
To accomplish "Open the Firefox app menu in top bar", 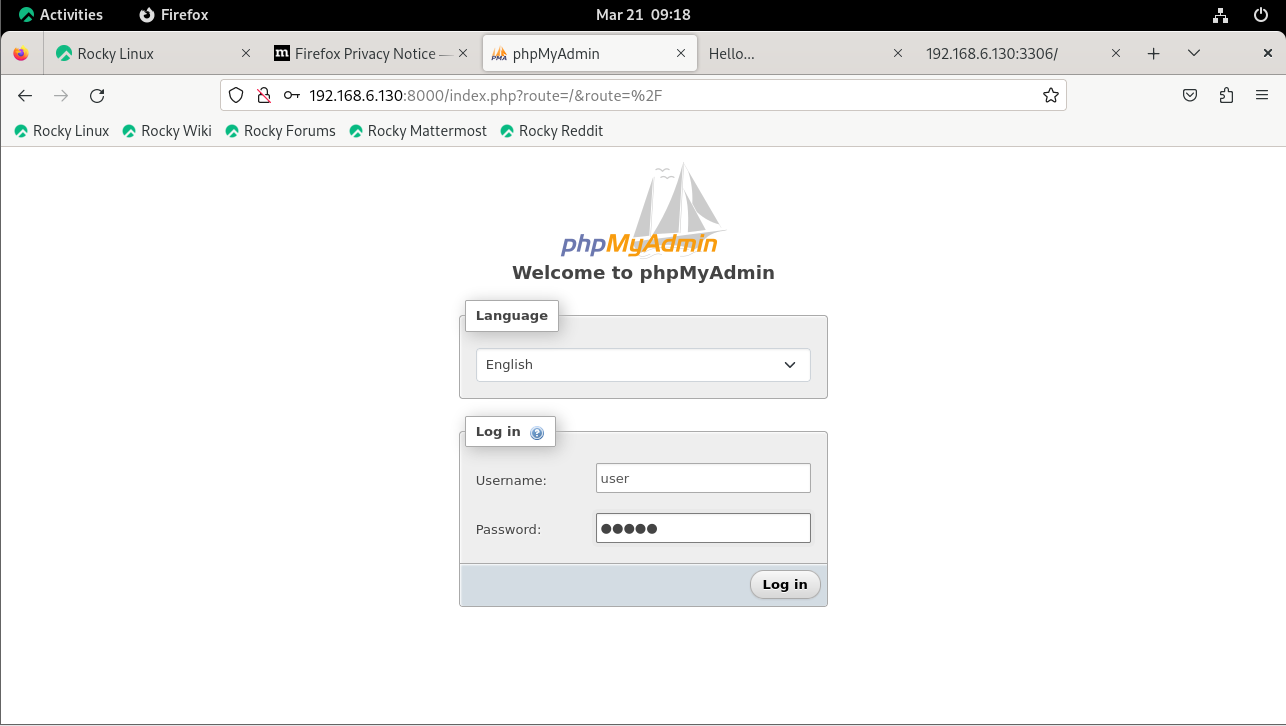I will 174,15.
